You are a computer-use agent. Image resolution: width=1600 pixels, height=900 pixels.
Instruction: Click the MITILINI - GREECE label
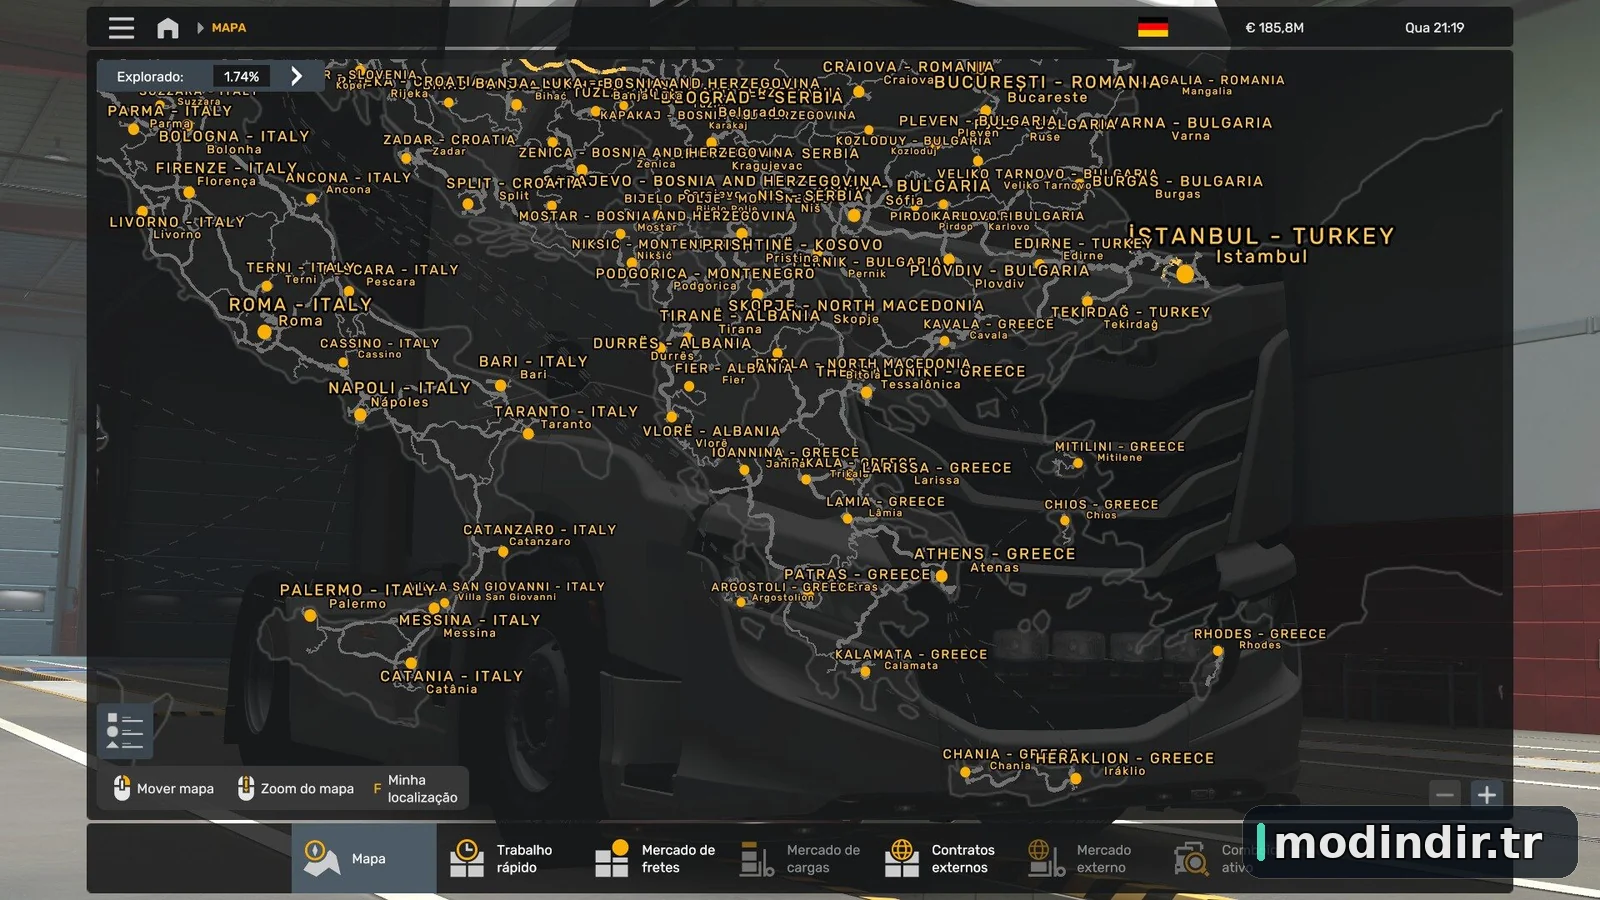(x=1119, y=447)
